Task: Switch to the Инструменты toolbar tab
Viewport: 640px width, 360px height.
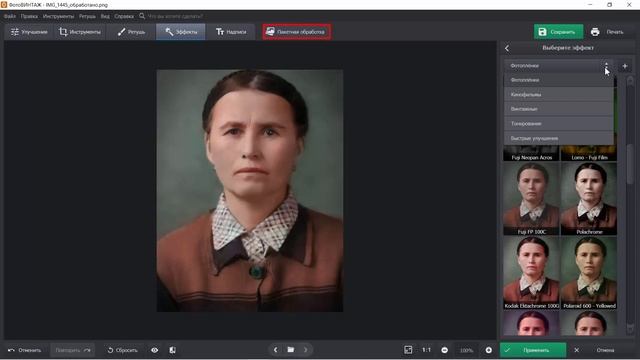Action: pos(80,32)
